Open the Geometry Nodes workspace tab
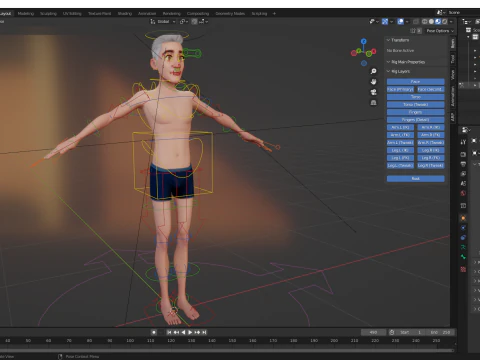480x360 pixels. (x=230, y=14)
